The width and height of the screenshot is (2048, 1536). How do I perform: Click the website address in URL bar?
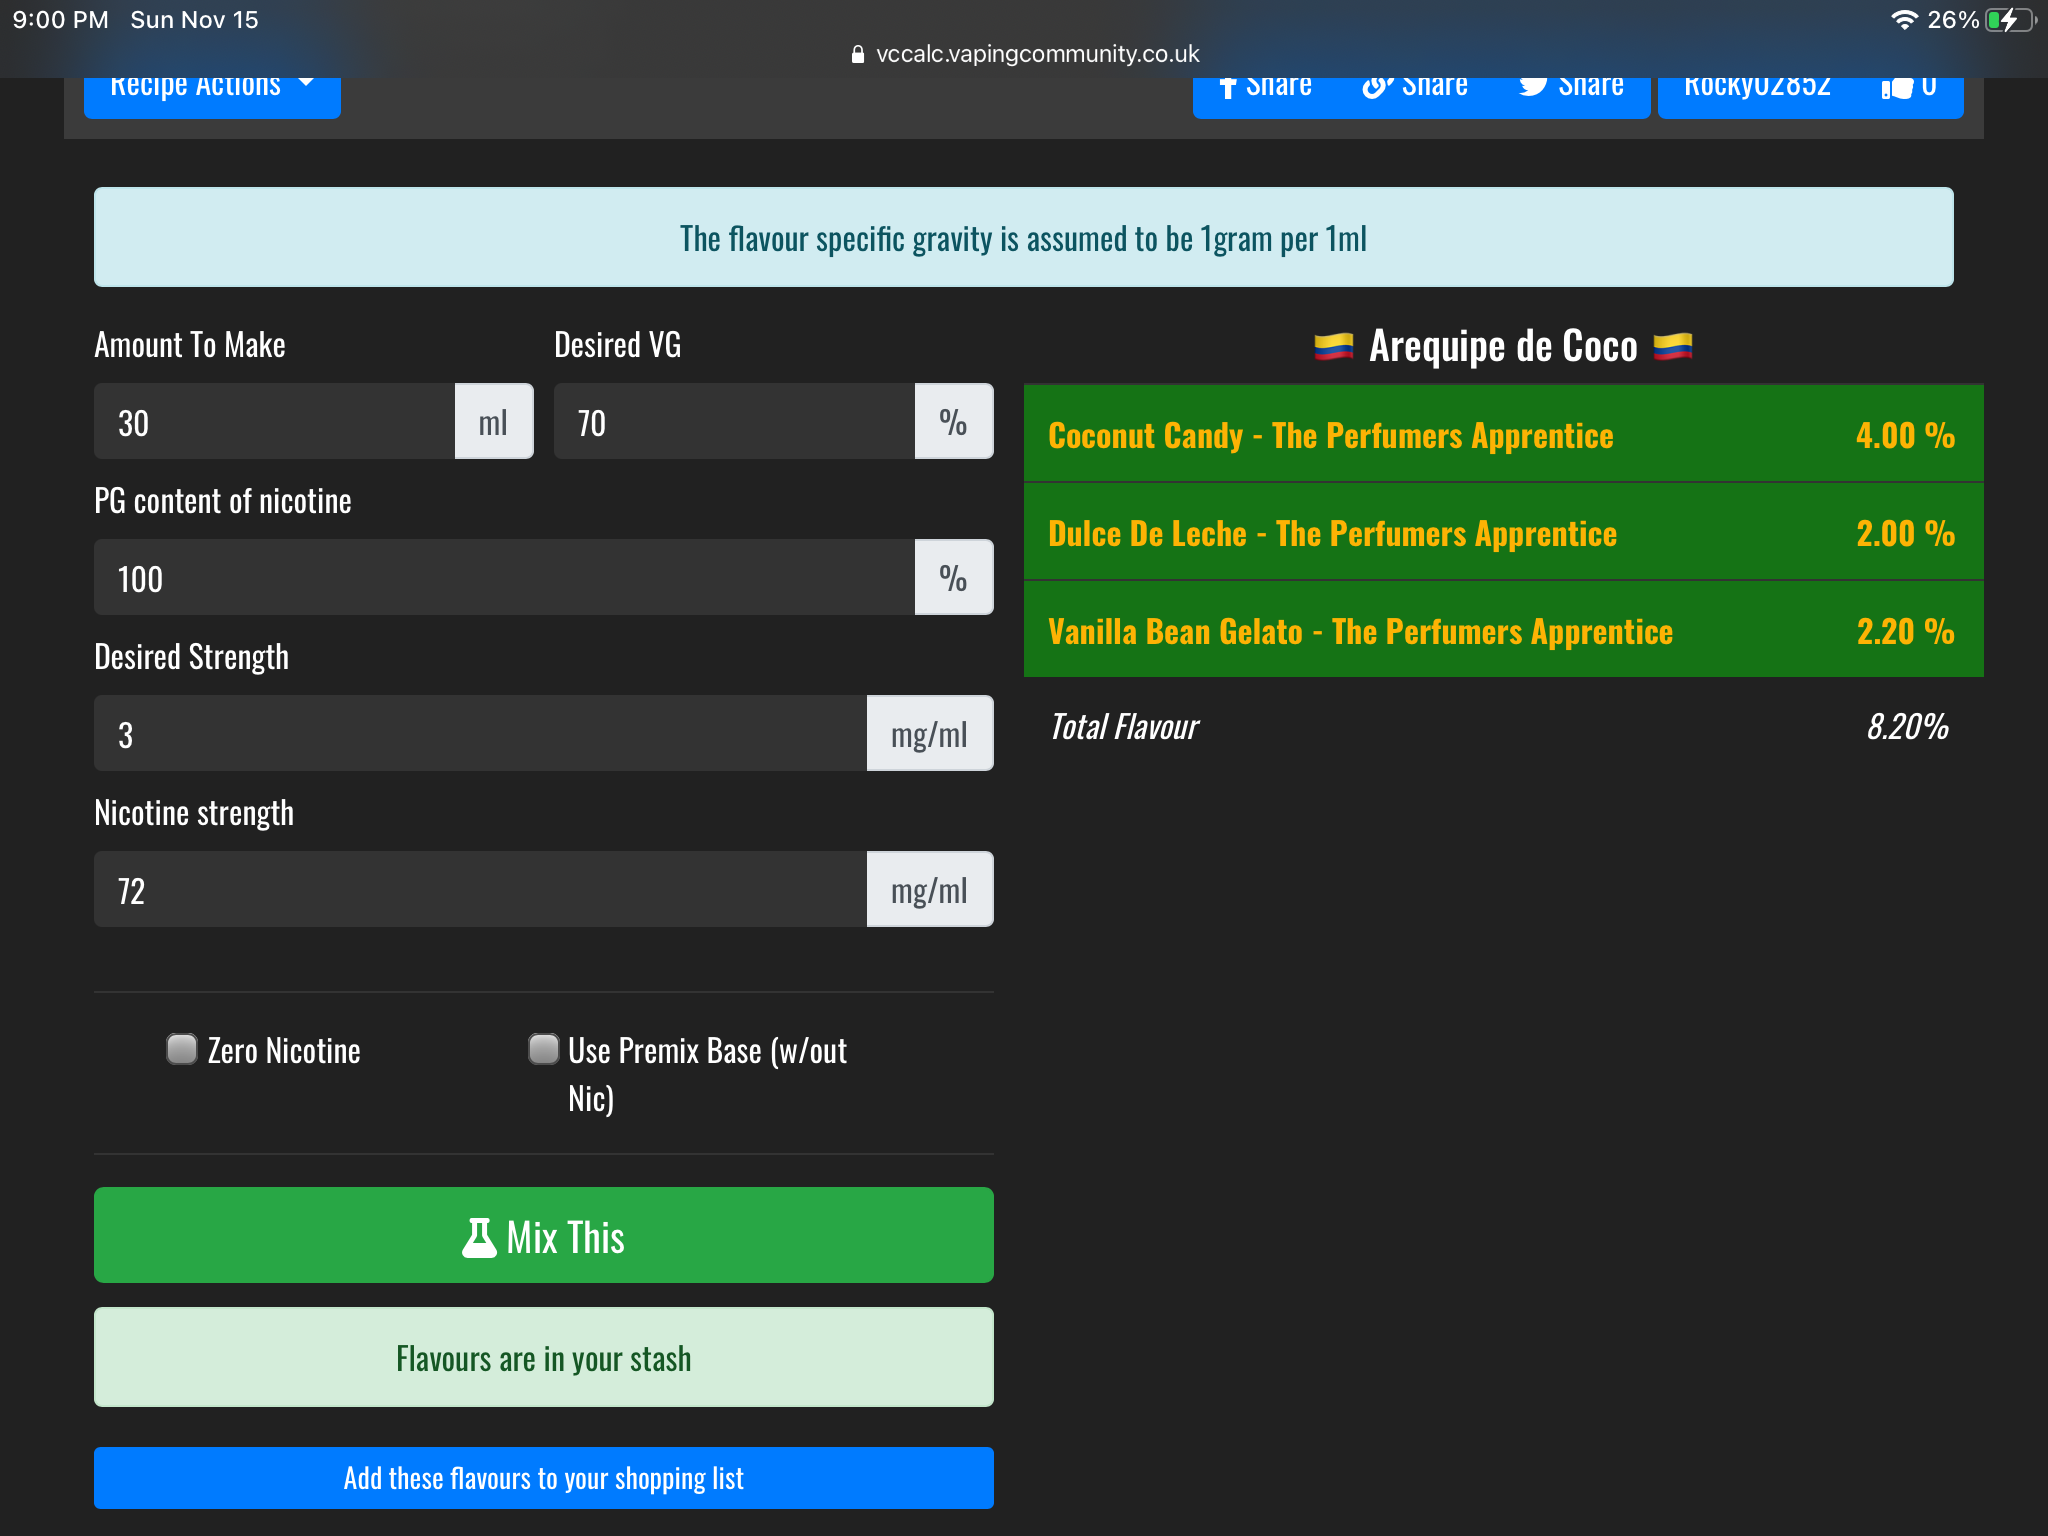click(1037, 54)
